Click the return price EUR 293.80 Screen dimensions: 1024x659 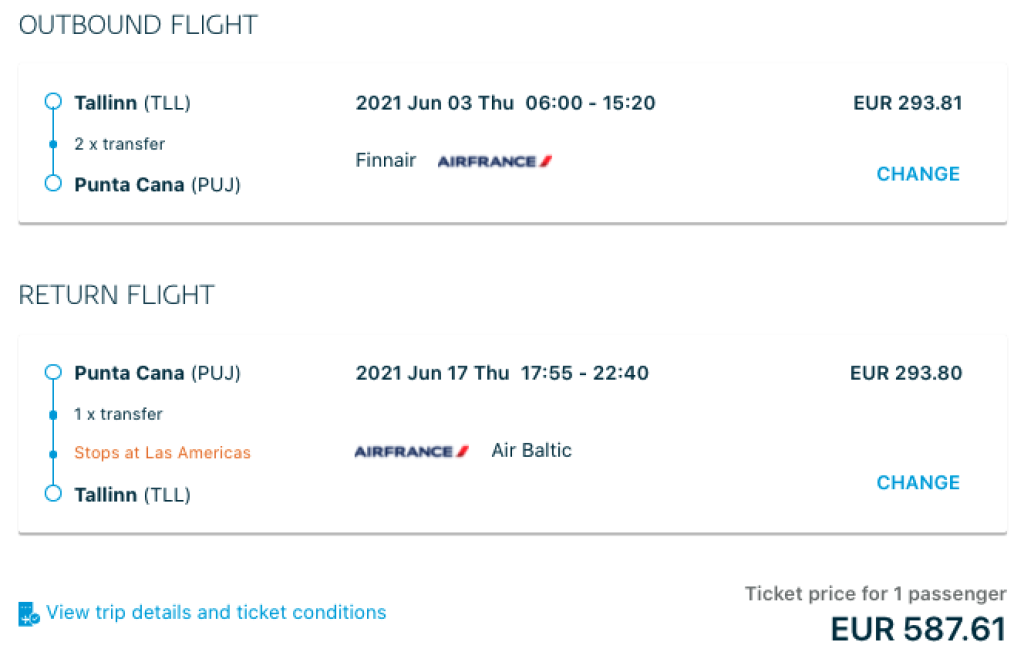point(905,373)
